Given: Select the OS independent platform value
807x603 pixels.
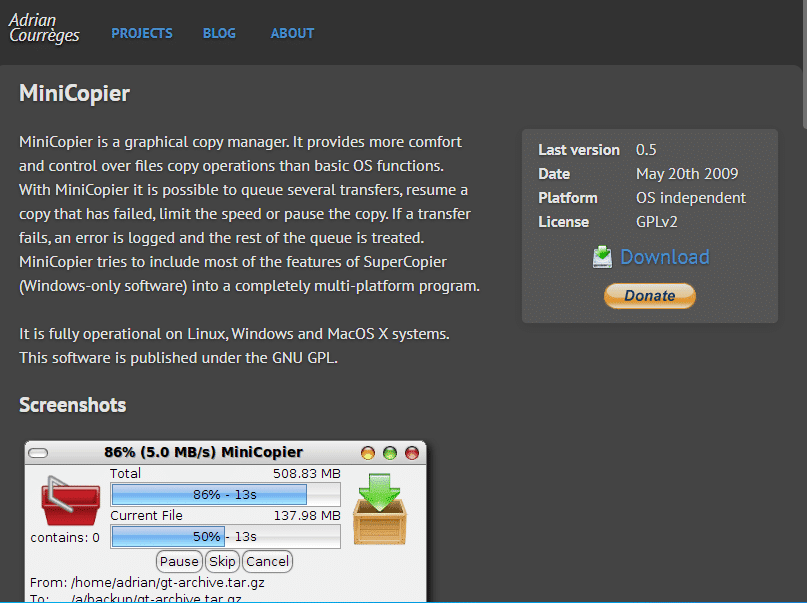Looking at the screenshot, I should pyautogui.click(x=691, y=198).
